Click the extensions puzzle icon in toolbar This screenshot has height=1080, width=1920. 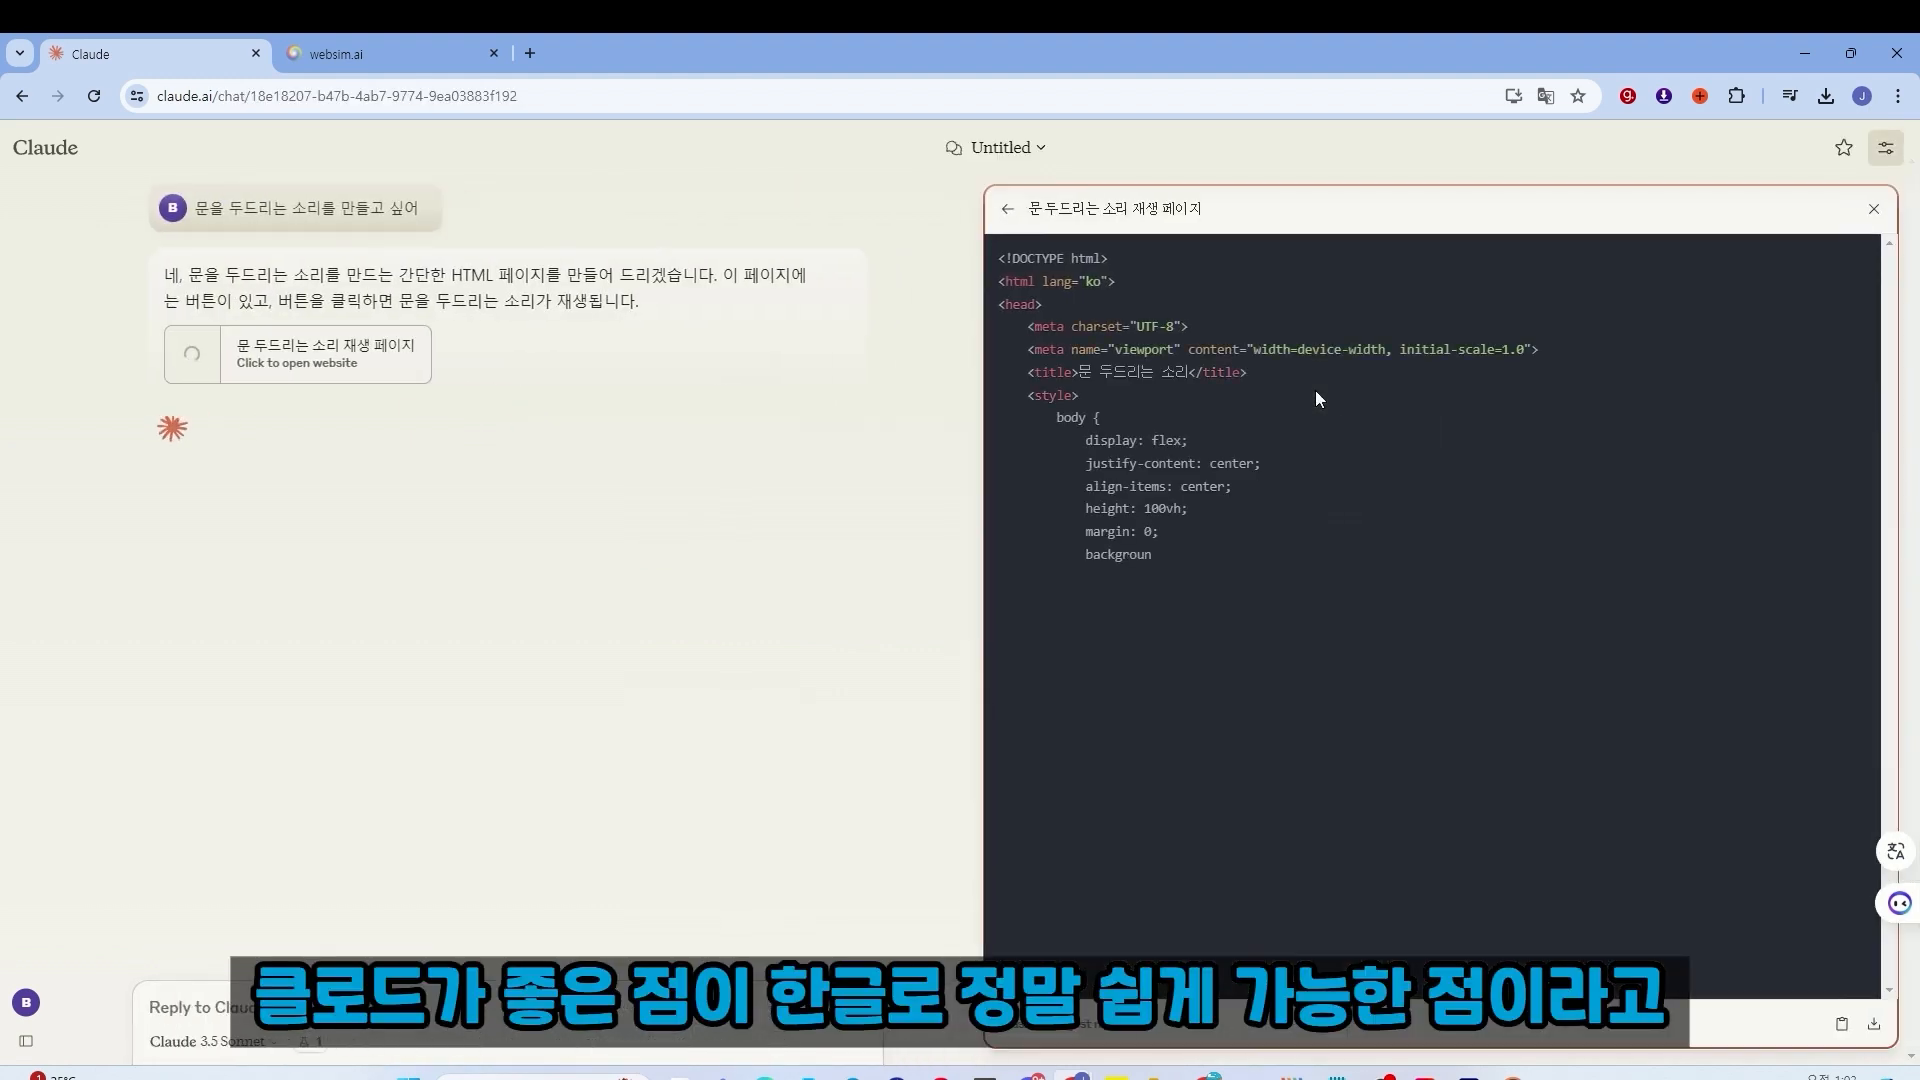point(1738,95)
